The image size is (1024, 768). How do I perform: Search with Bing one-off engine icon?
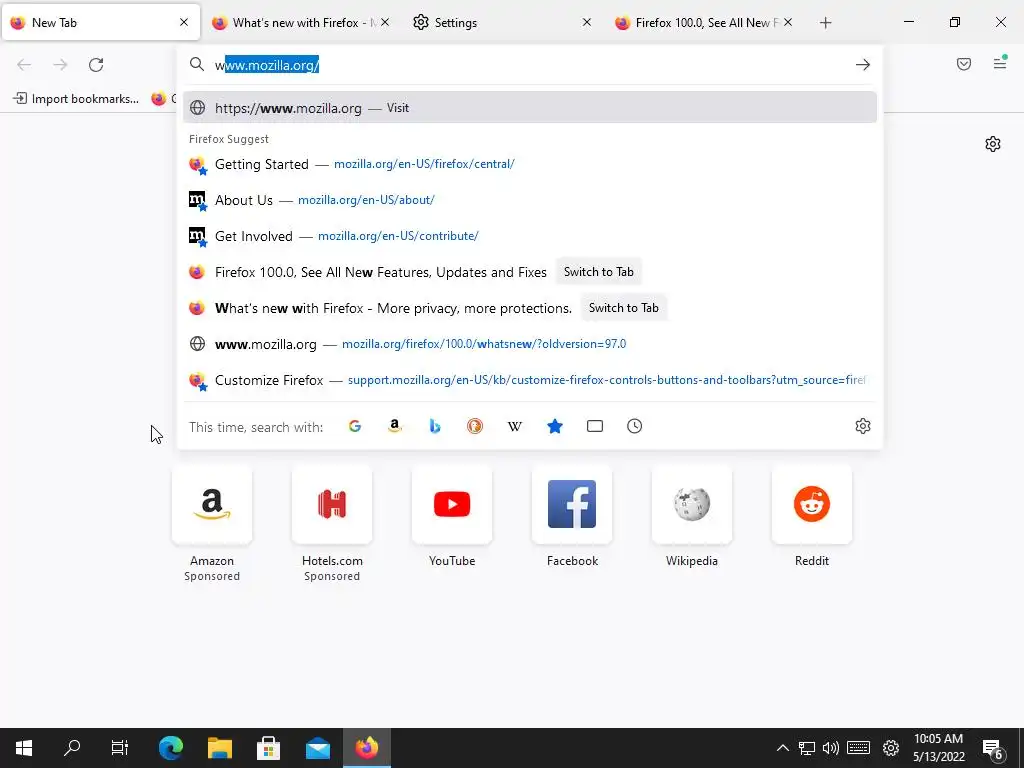point(435,426)
